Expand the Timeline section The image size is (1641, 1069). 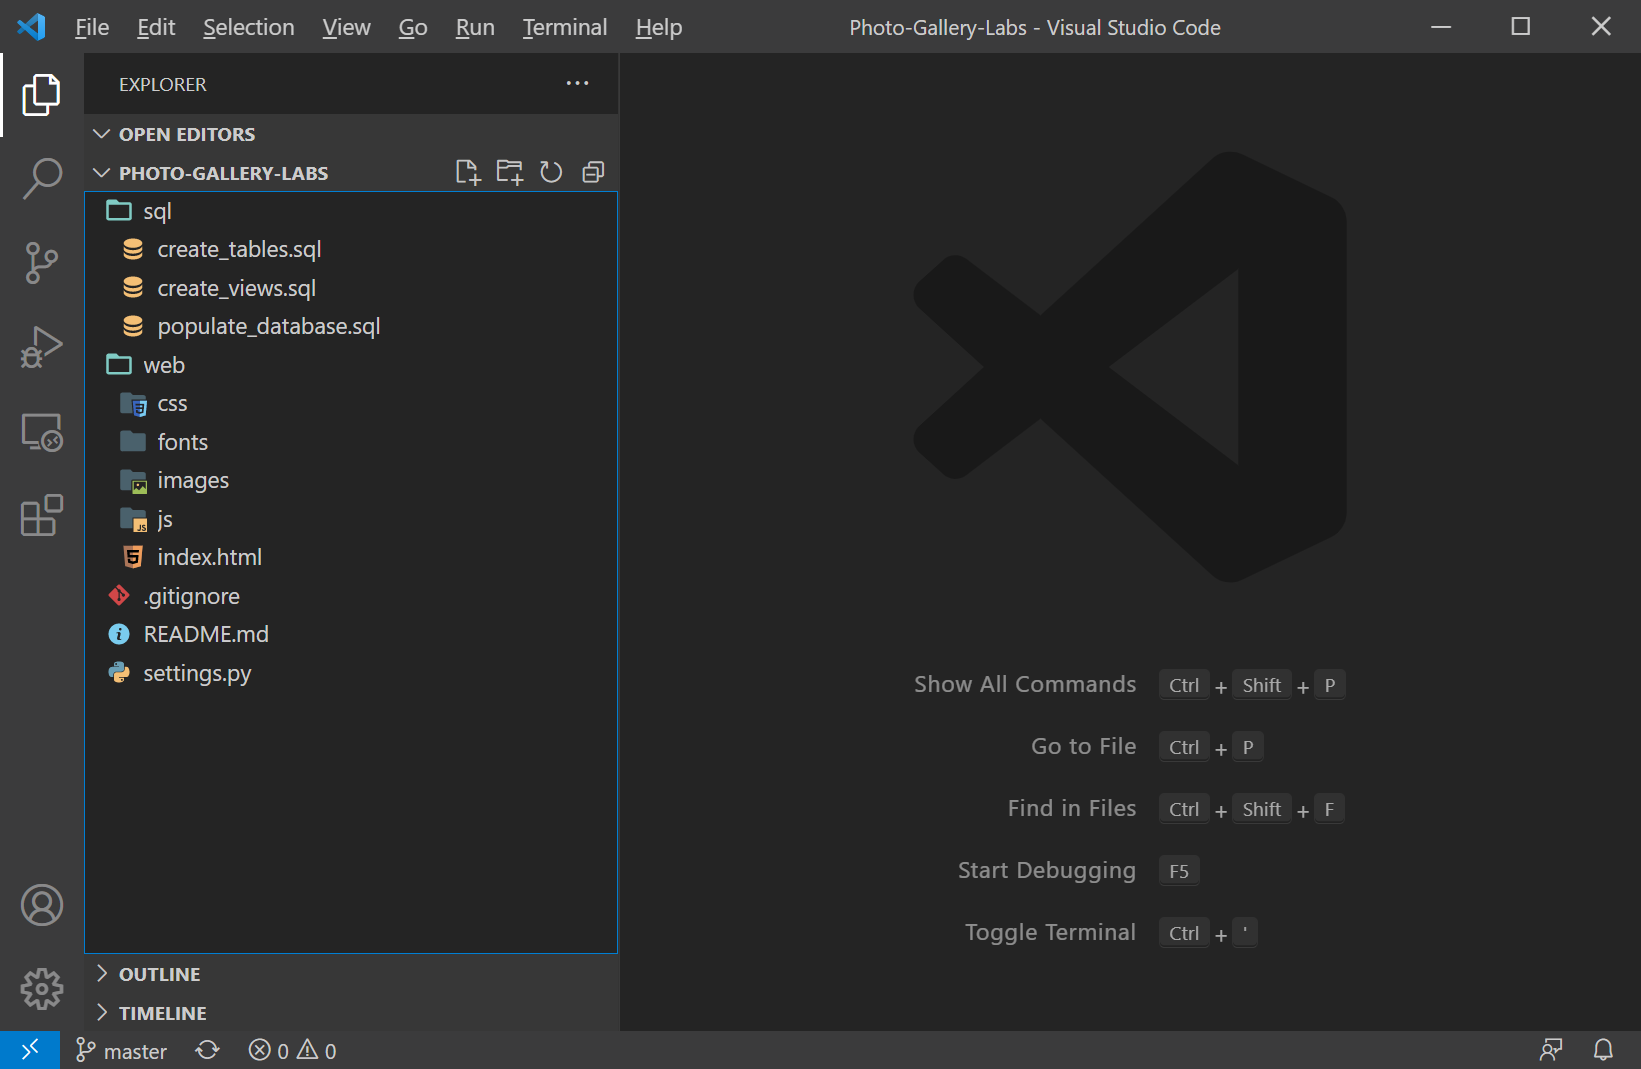coord(101,1012)
